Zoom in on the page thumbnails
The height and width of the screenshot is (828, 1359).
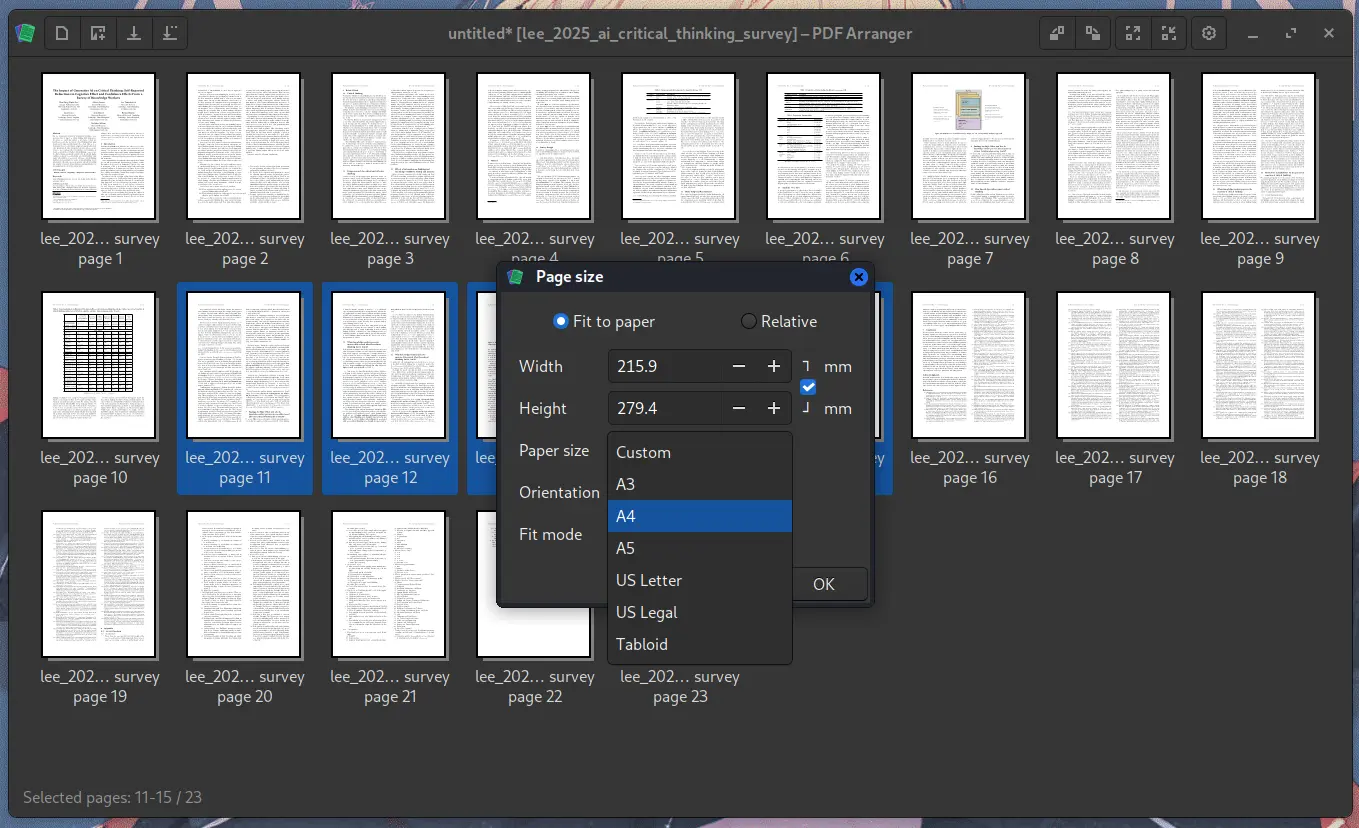pos(1132,33)
